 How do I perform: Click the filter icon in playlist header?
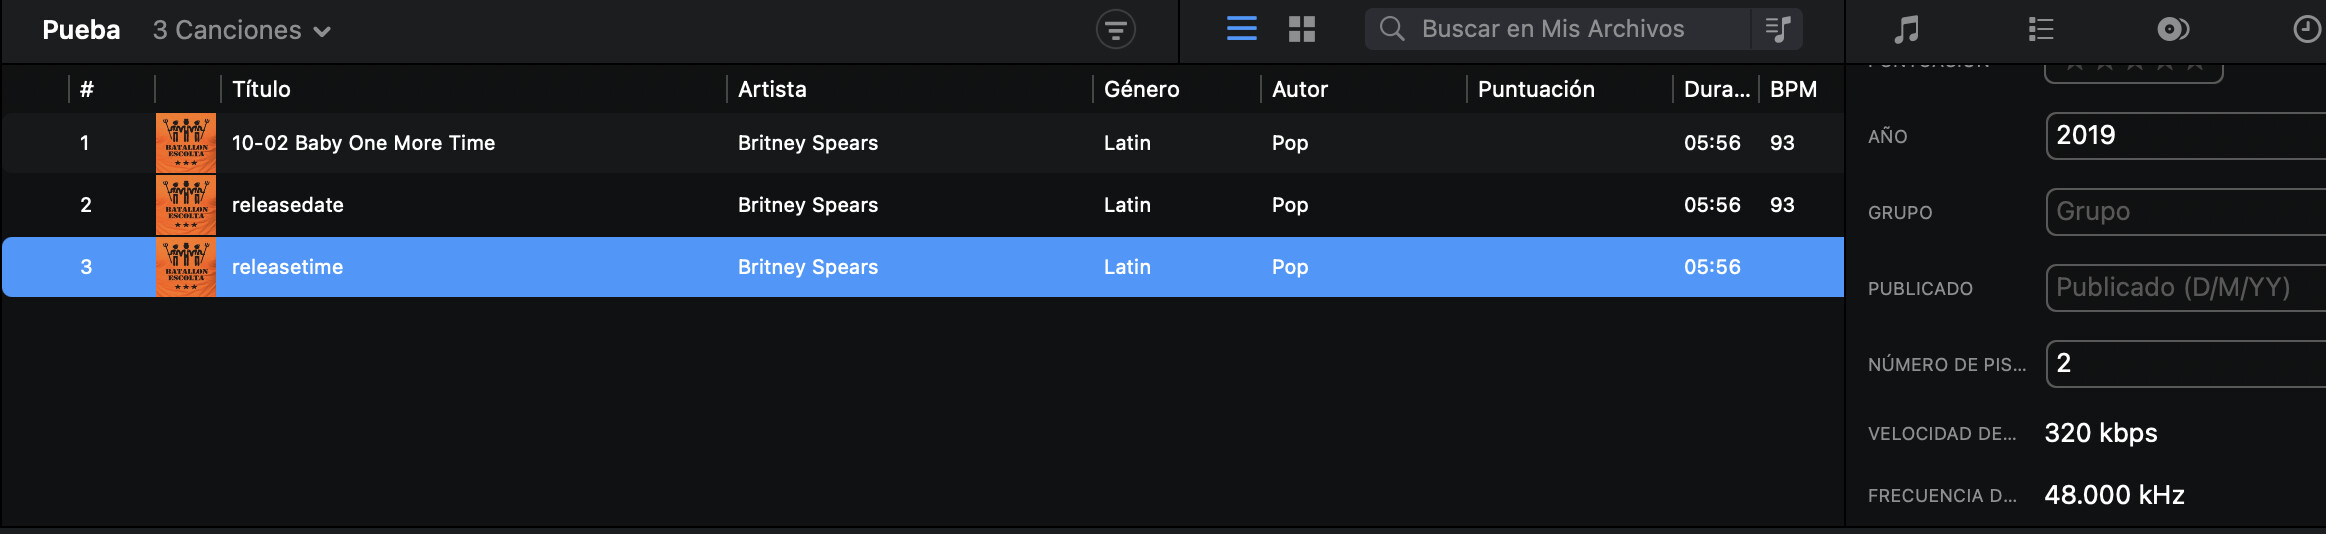point(1115,30)
